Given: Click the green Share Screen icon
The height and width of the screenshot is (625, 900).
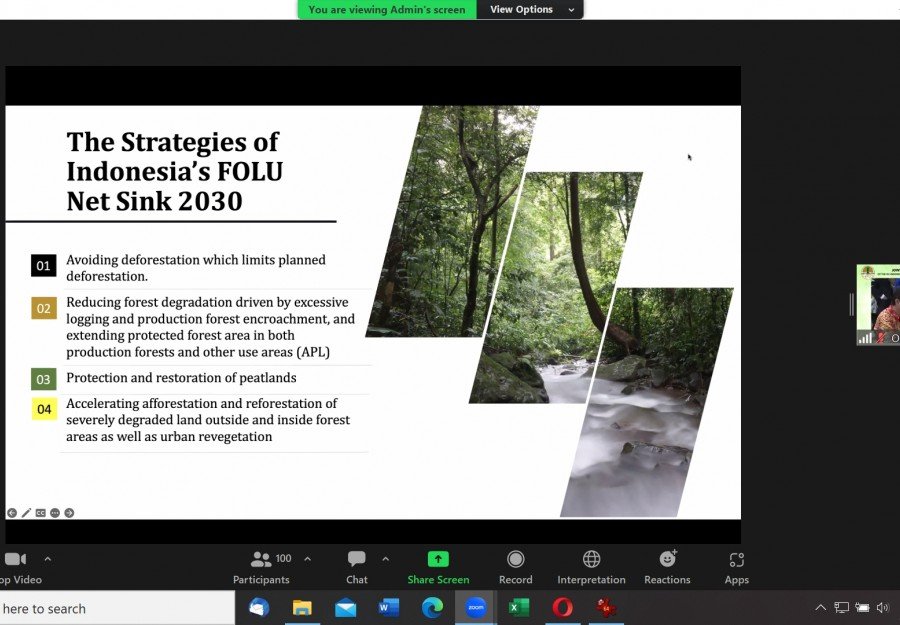Looking at the screenshot, I should (438, 560).
